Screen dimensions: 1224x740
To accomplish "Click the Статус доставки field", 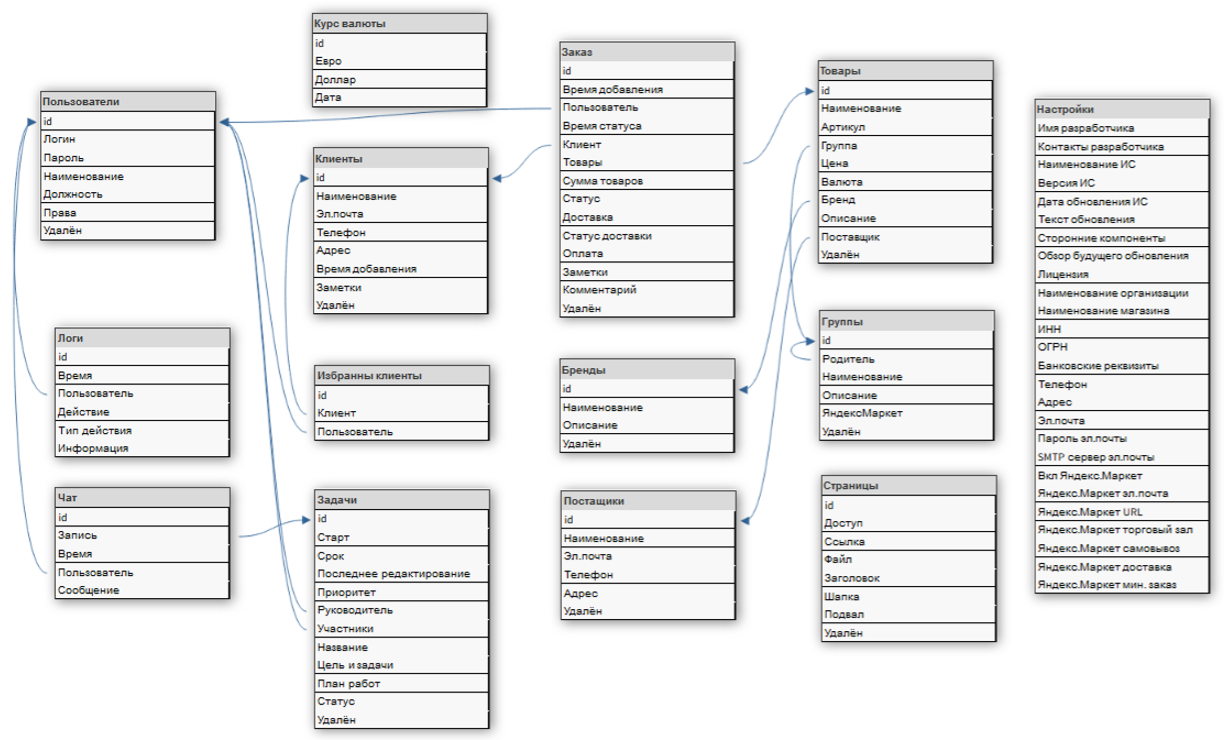I will coord(647,236).
